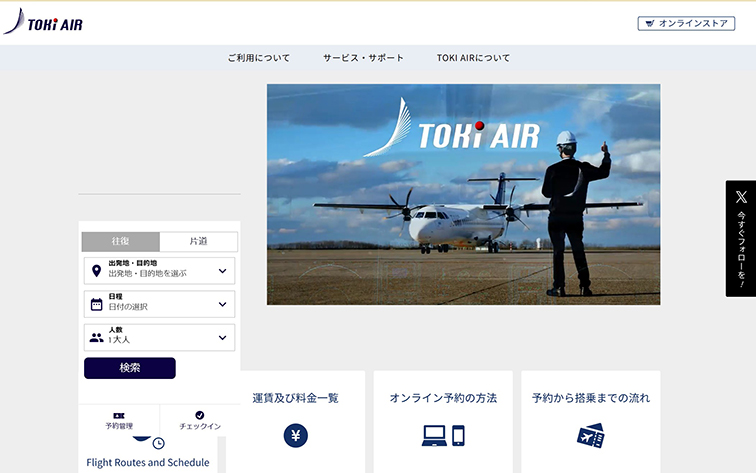This screenshot has height=473, width=756.
Task: Click the ticket icon above 予約管理
Action: (x=119, y=416)
